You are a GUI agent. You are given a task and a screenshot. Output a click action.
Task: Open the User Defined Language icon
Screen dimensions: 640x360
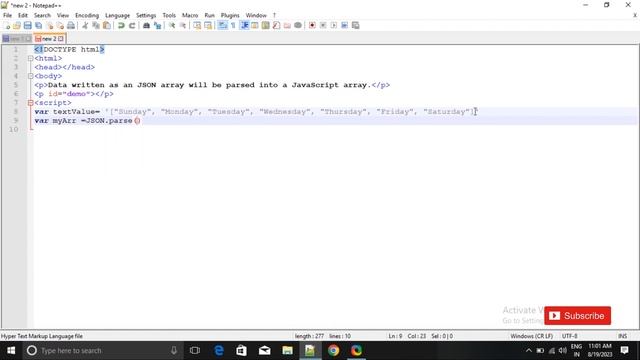tap(255, 25)
